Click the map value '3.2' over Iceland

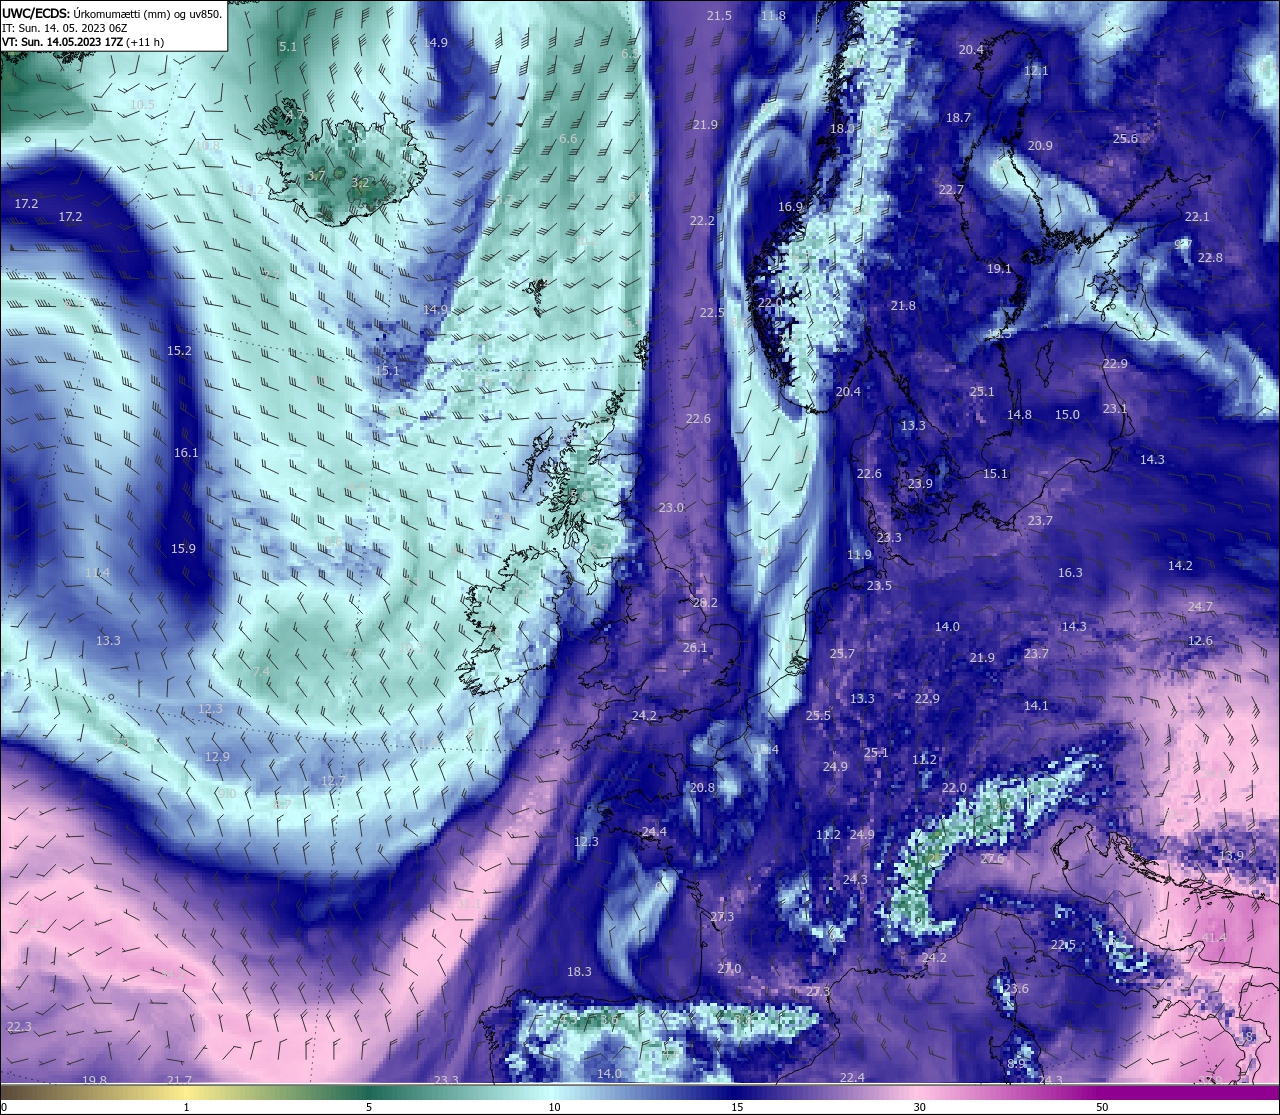361,183
